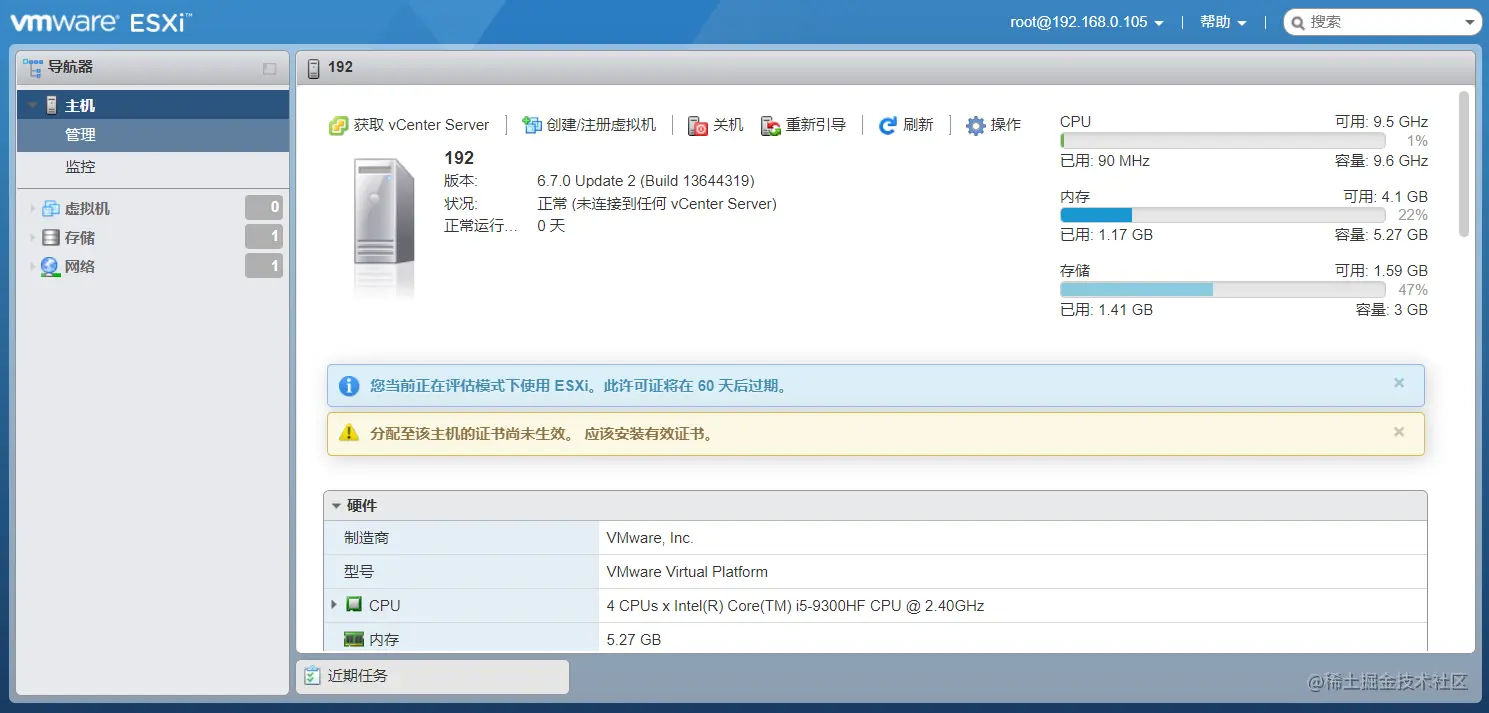Expand the 虚拟机 tree node arrow

[32, 209]
